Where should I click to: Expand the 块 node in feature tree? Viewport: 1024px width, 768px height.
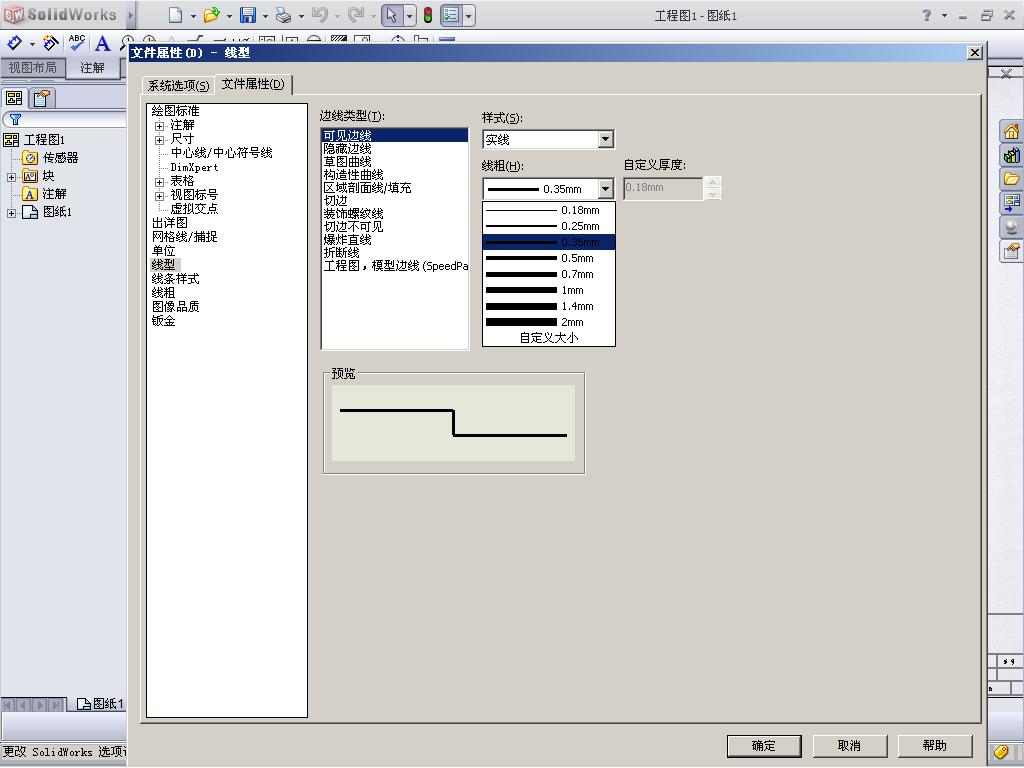coord(11,177)
